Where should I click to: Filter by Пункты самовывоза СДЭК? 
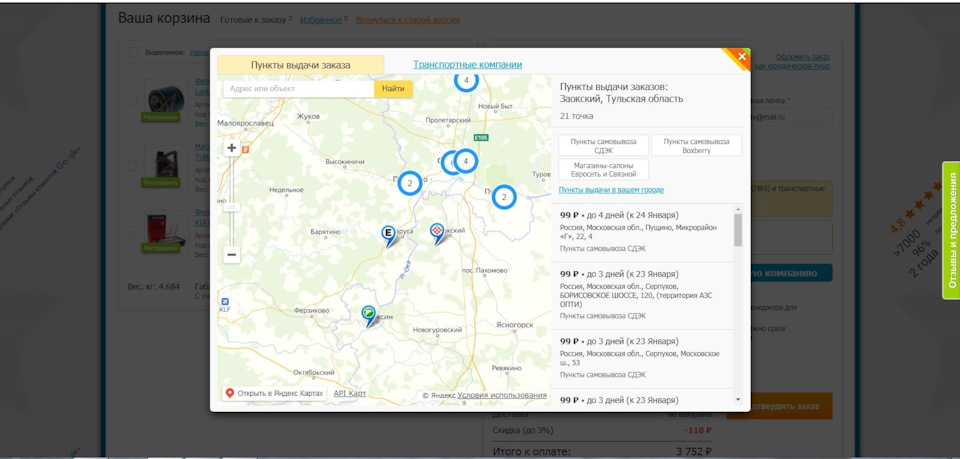tap(603, 146)
